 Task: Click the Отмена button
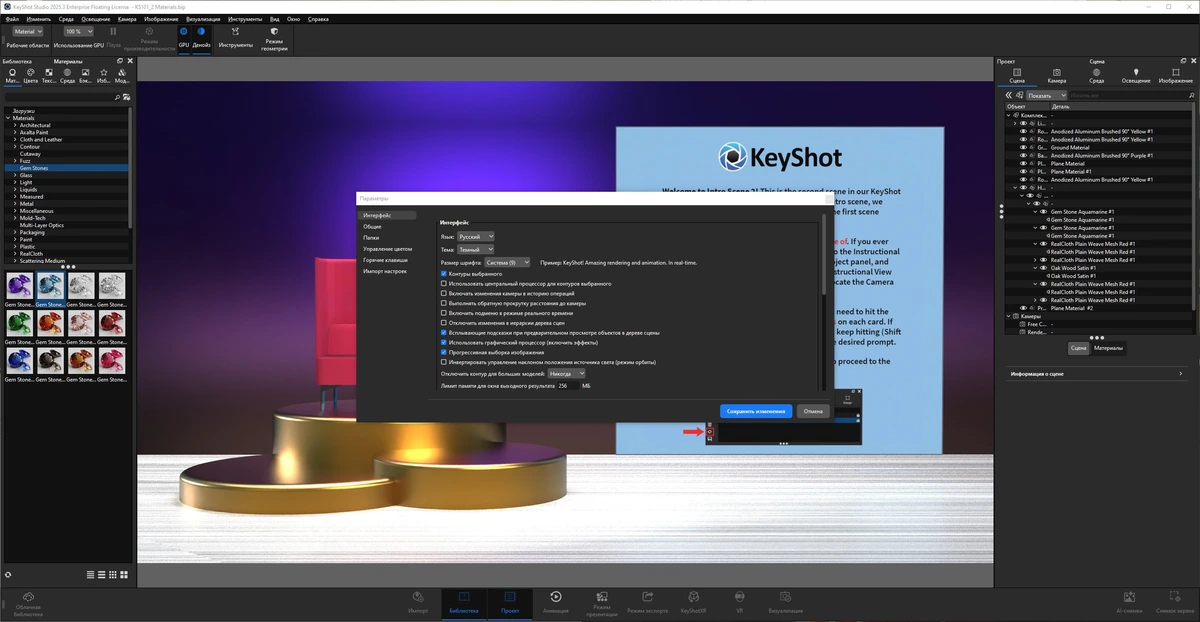pos(813,411)
